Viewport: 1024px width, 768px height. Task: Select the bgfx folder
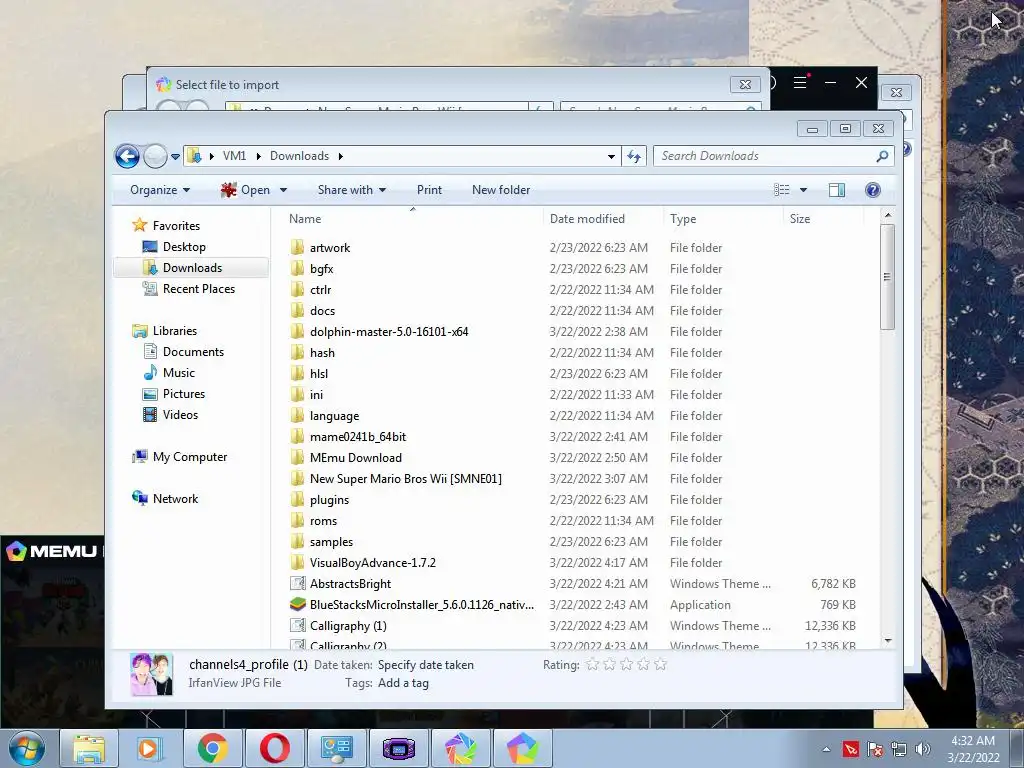tap(321, 268)
